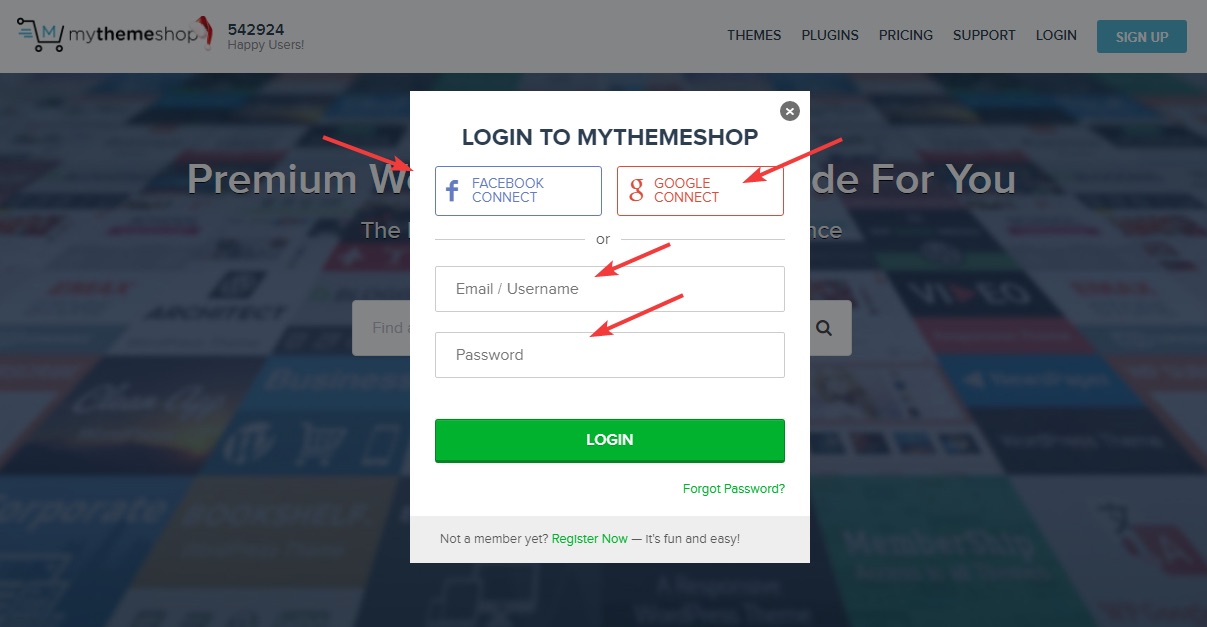1207x627 pixels.
Task: Click the Google "g" icon
Action: pos(636,191)
